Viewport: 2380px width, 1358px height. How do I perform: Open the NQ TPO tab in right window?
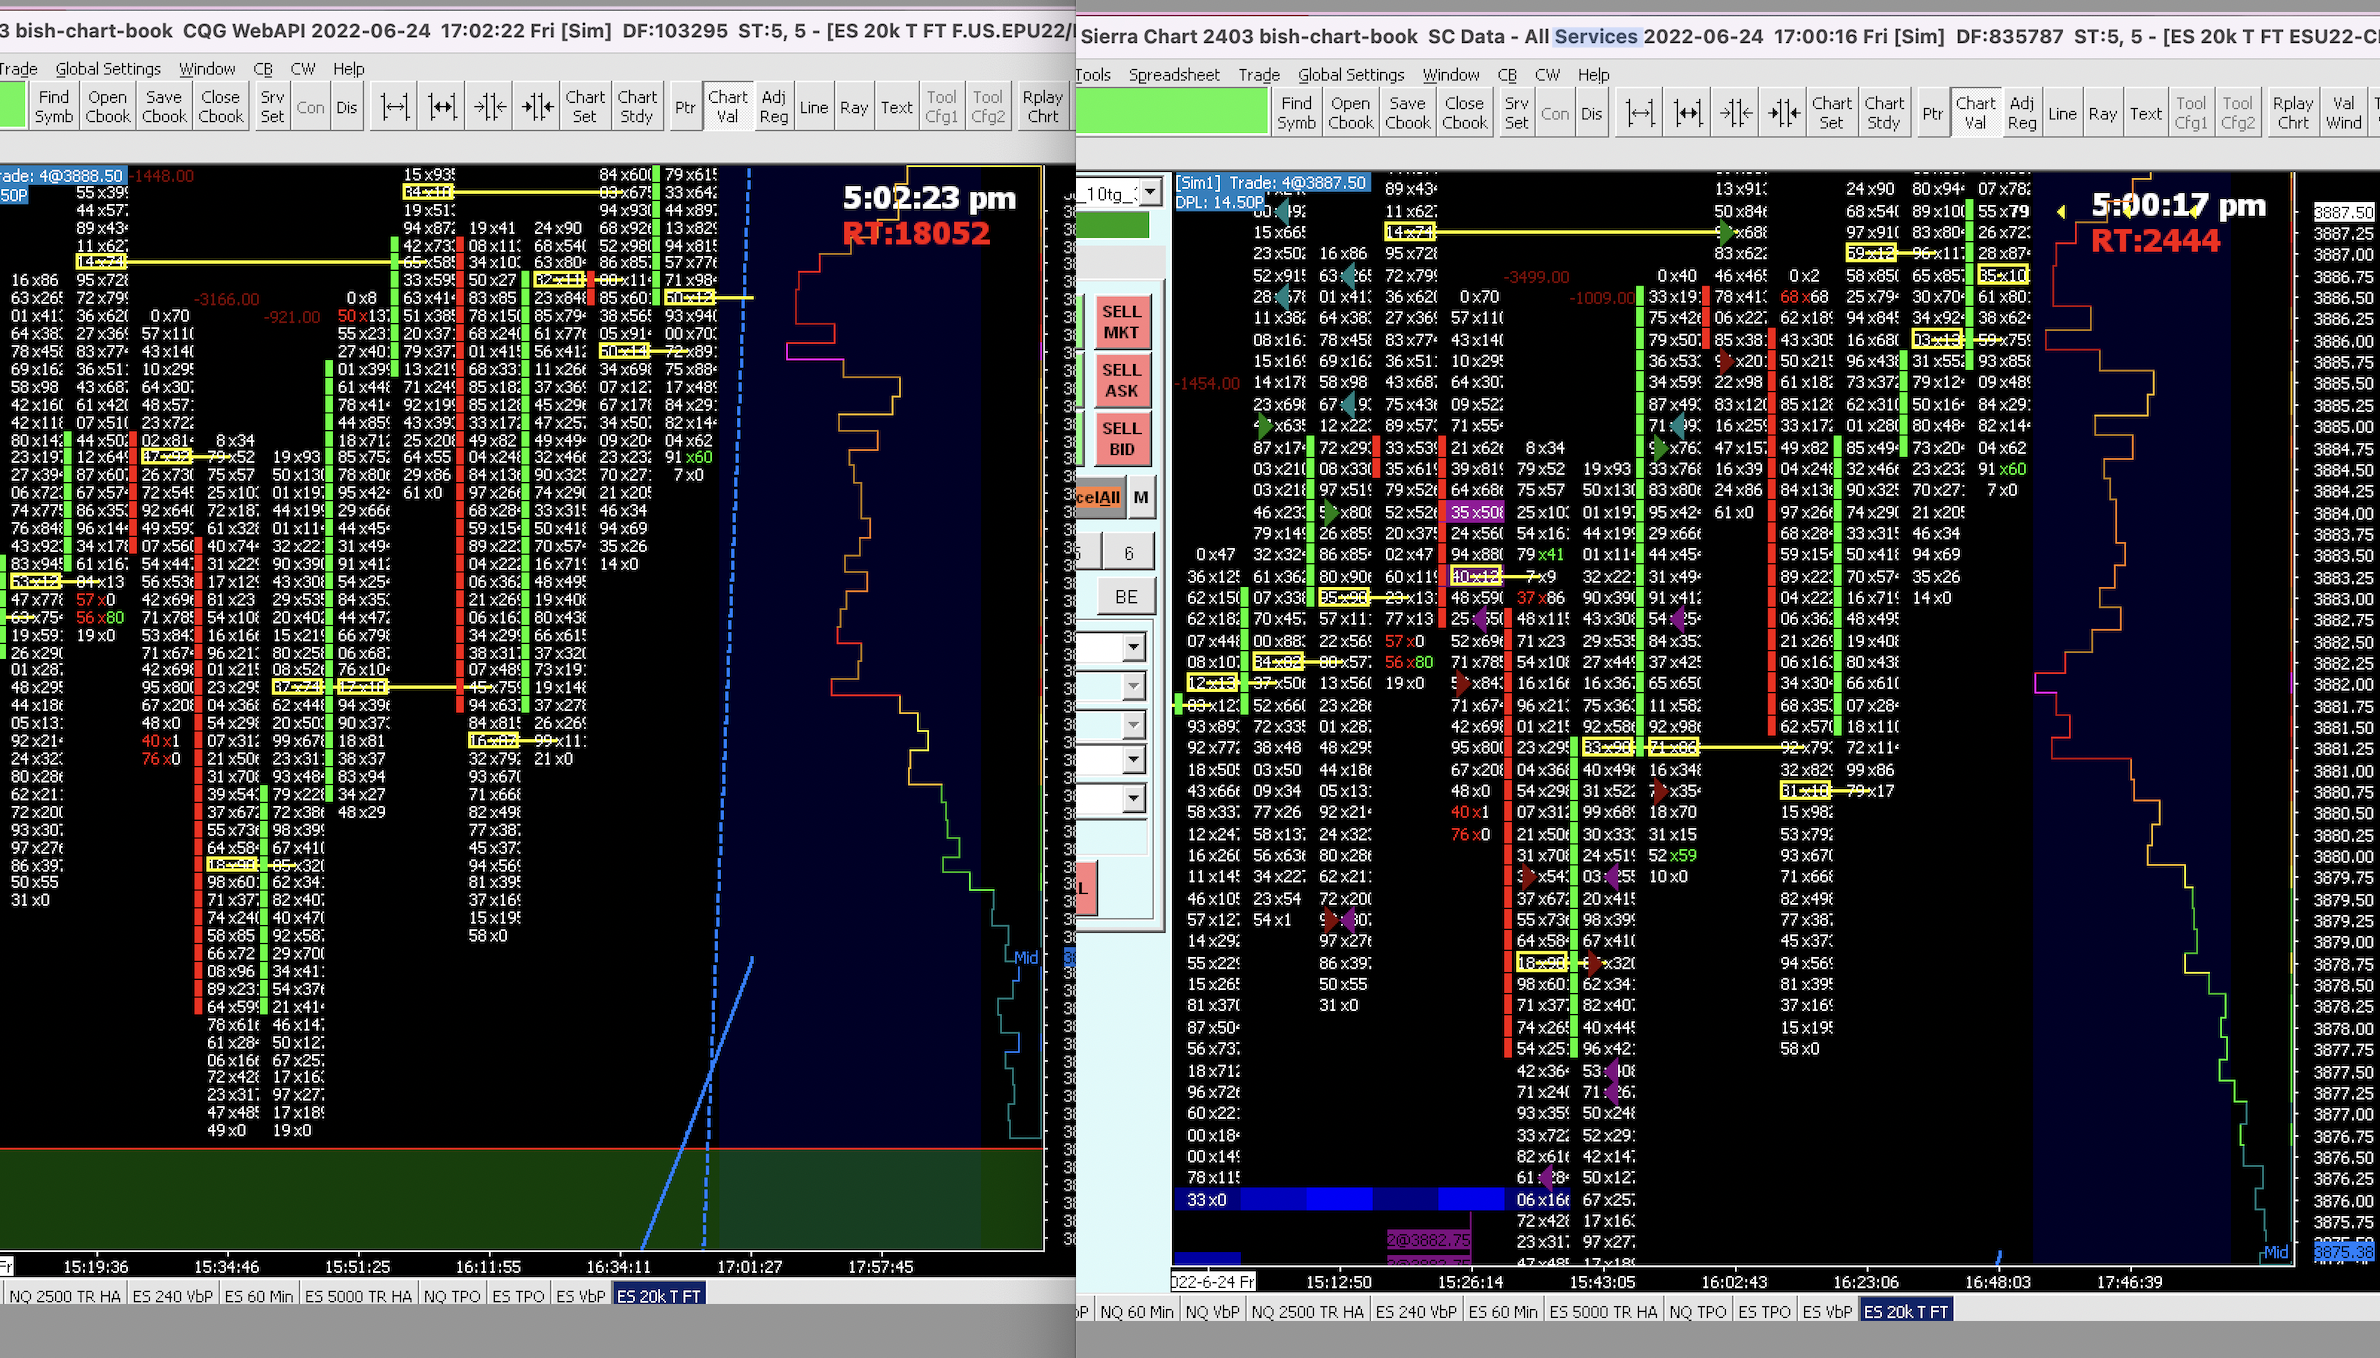1697,1311
